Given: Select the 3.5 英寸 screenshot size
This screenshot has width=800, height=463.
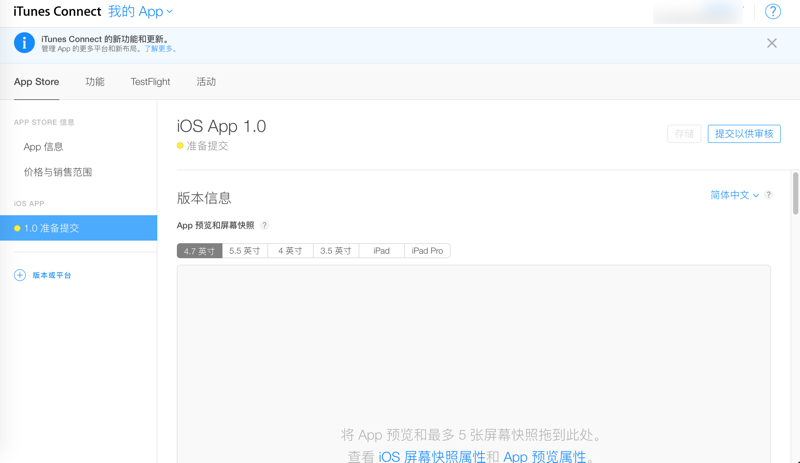Looking at the screenshot, I should coord(336,251).
